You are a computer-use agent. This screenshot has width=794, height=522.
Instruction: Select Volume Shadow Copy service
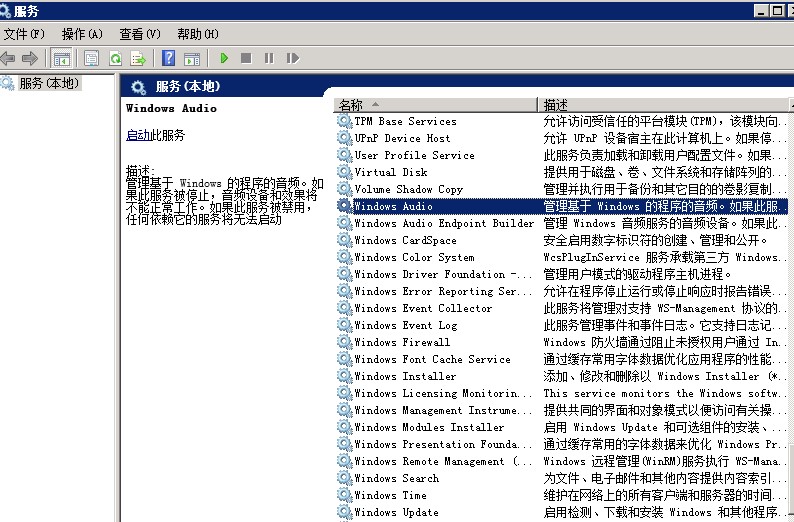(x=561, y=189)
